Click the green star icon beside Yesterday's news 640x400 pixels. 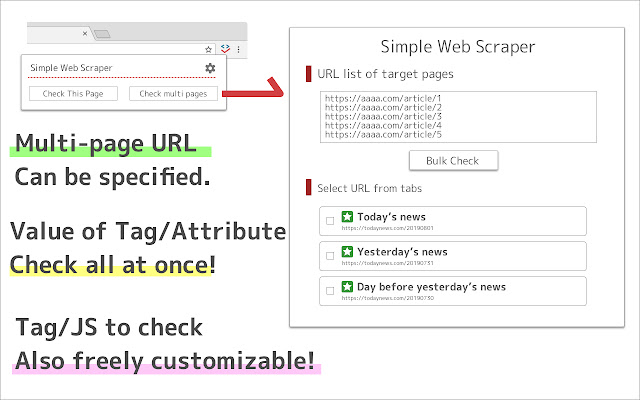(x=347, y=251)
